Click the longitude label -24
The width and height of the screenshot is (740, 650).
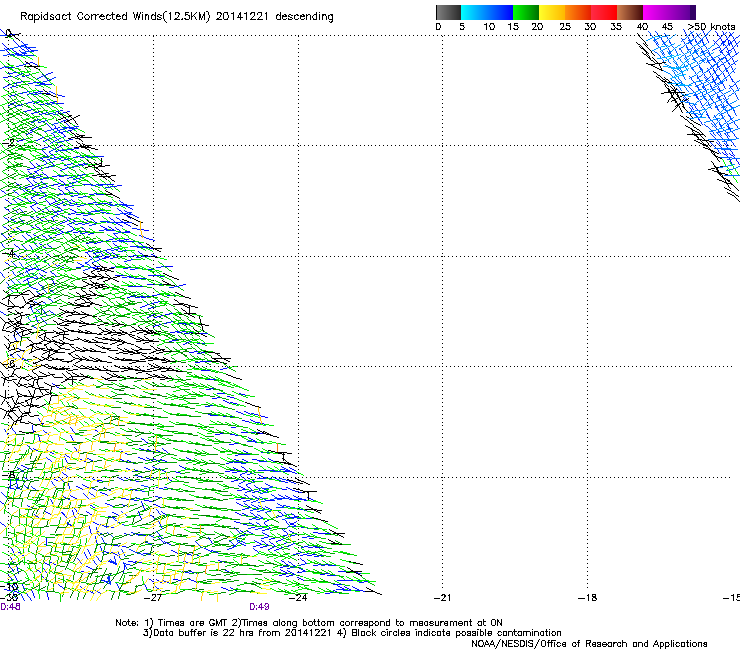(x=298, y=598)
